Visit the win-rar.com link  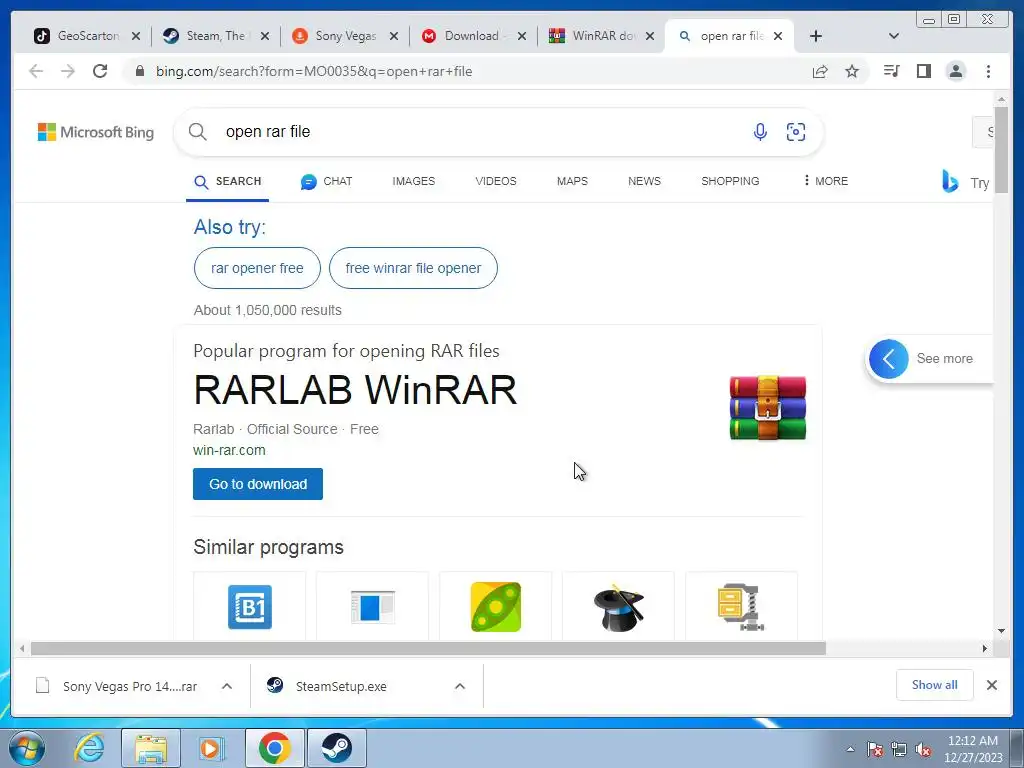(x=229, y=450)
